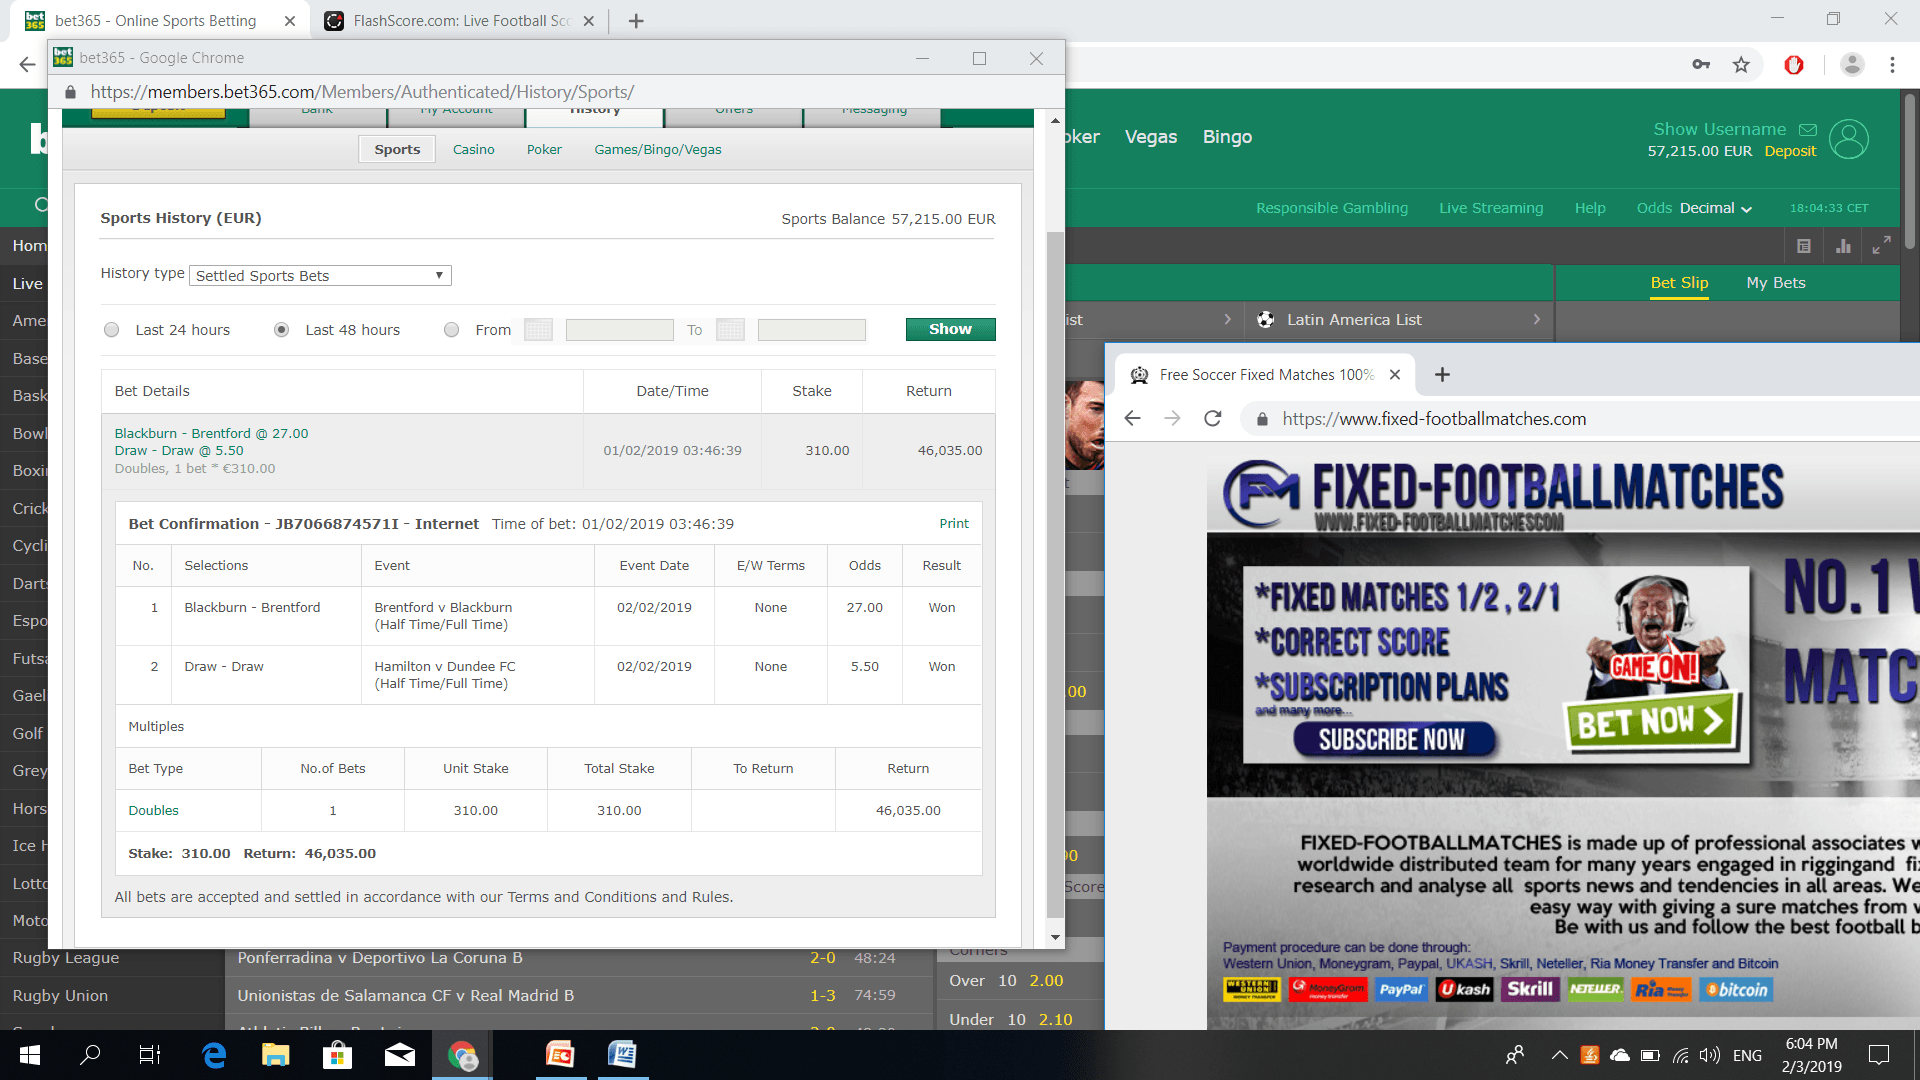Open the Odds Decimal format dropdown

pyautogui.click(x=1715, y=208)
